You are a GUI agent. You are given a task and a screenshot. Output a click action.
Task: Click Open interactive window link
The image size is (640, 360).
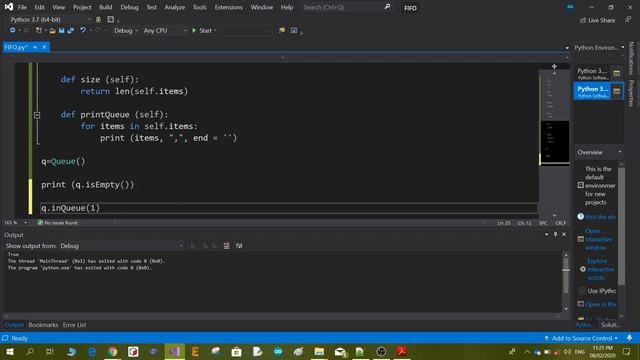pos(598,239)
